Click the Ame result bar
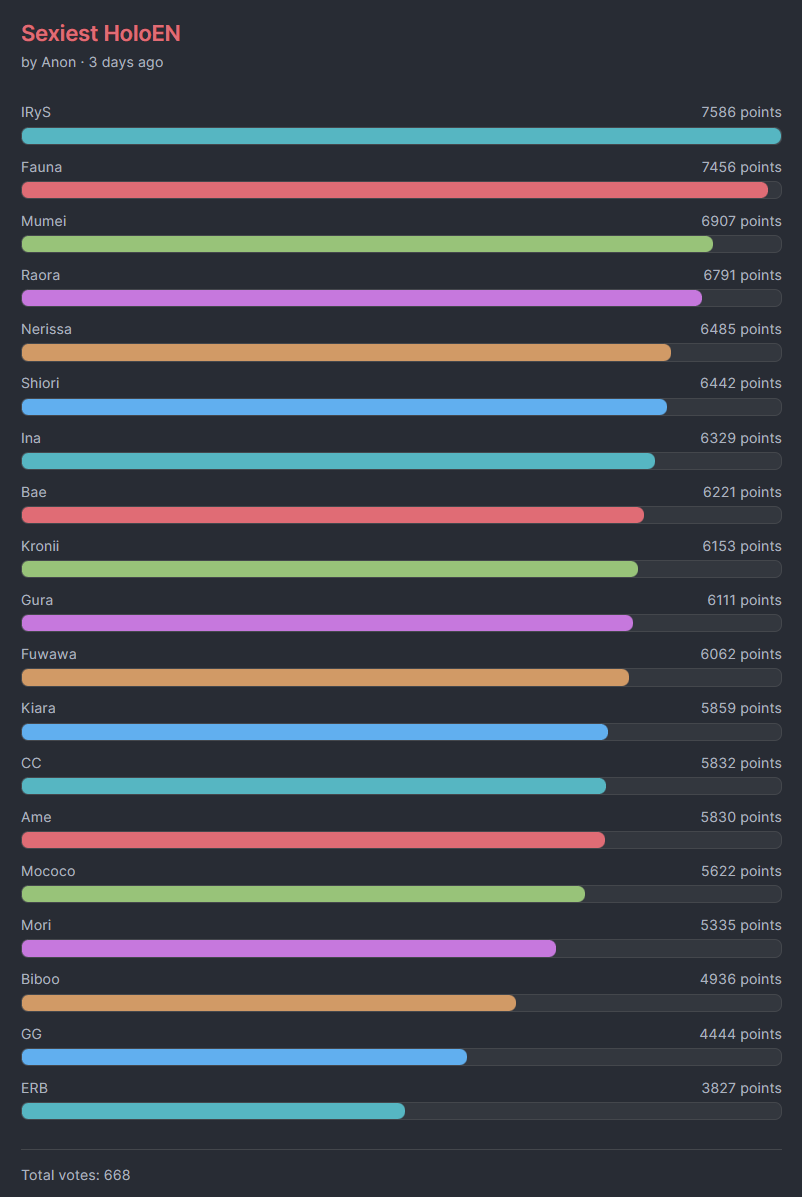The width and height of the screenshot is (802, 1197). tap(401, 840)
